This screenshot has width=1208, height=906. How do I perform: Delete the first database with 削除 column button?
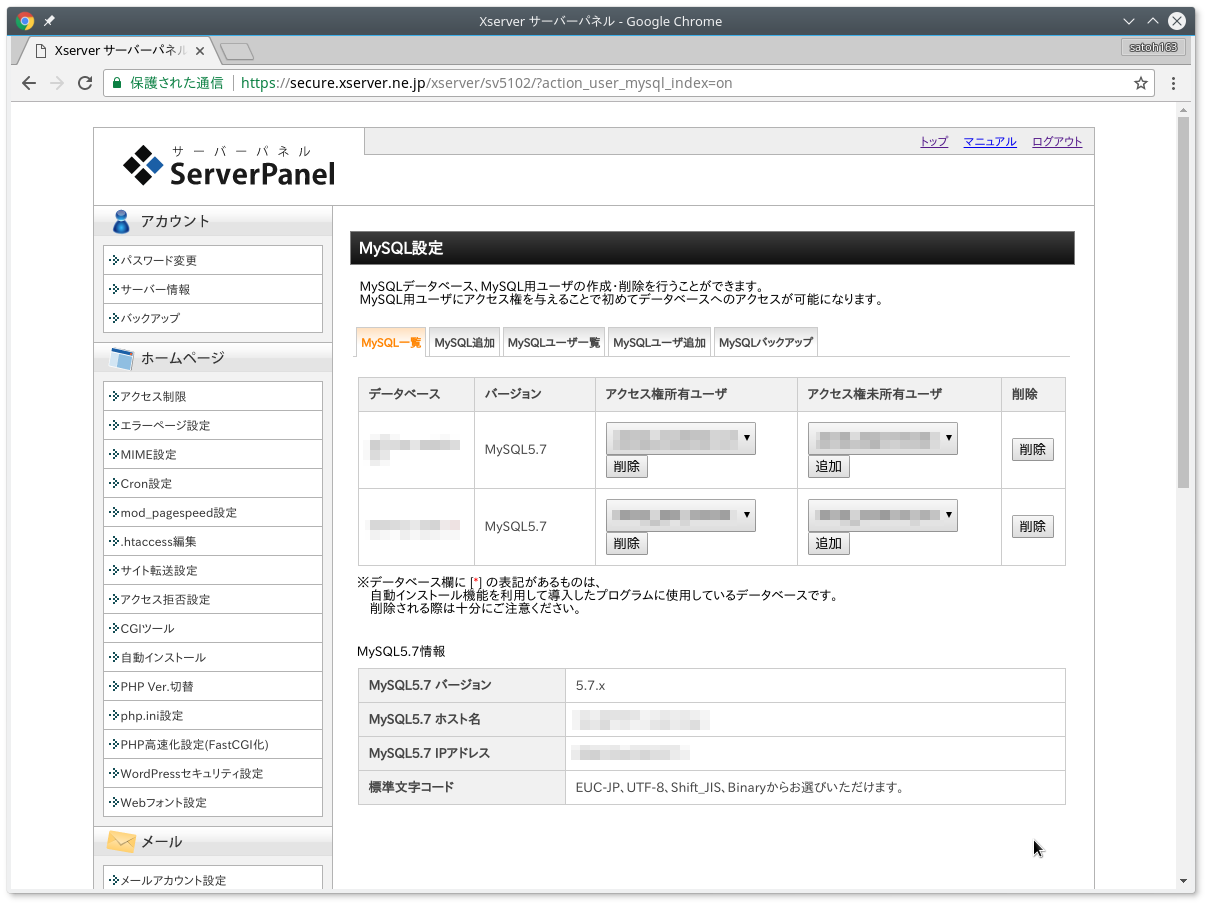tap(1033, 450)
